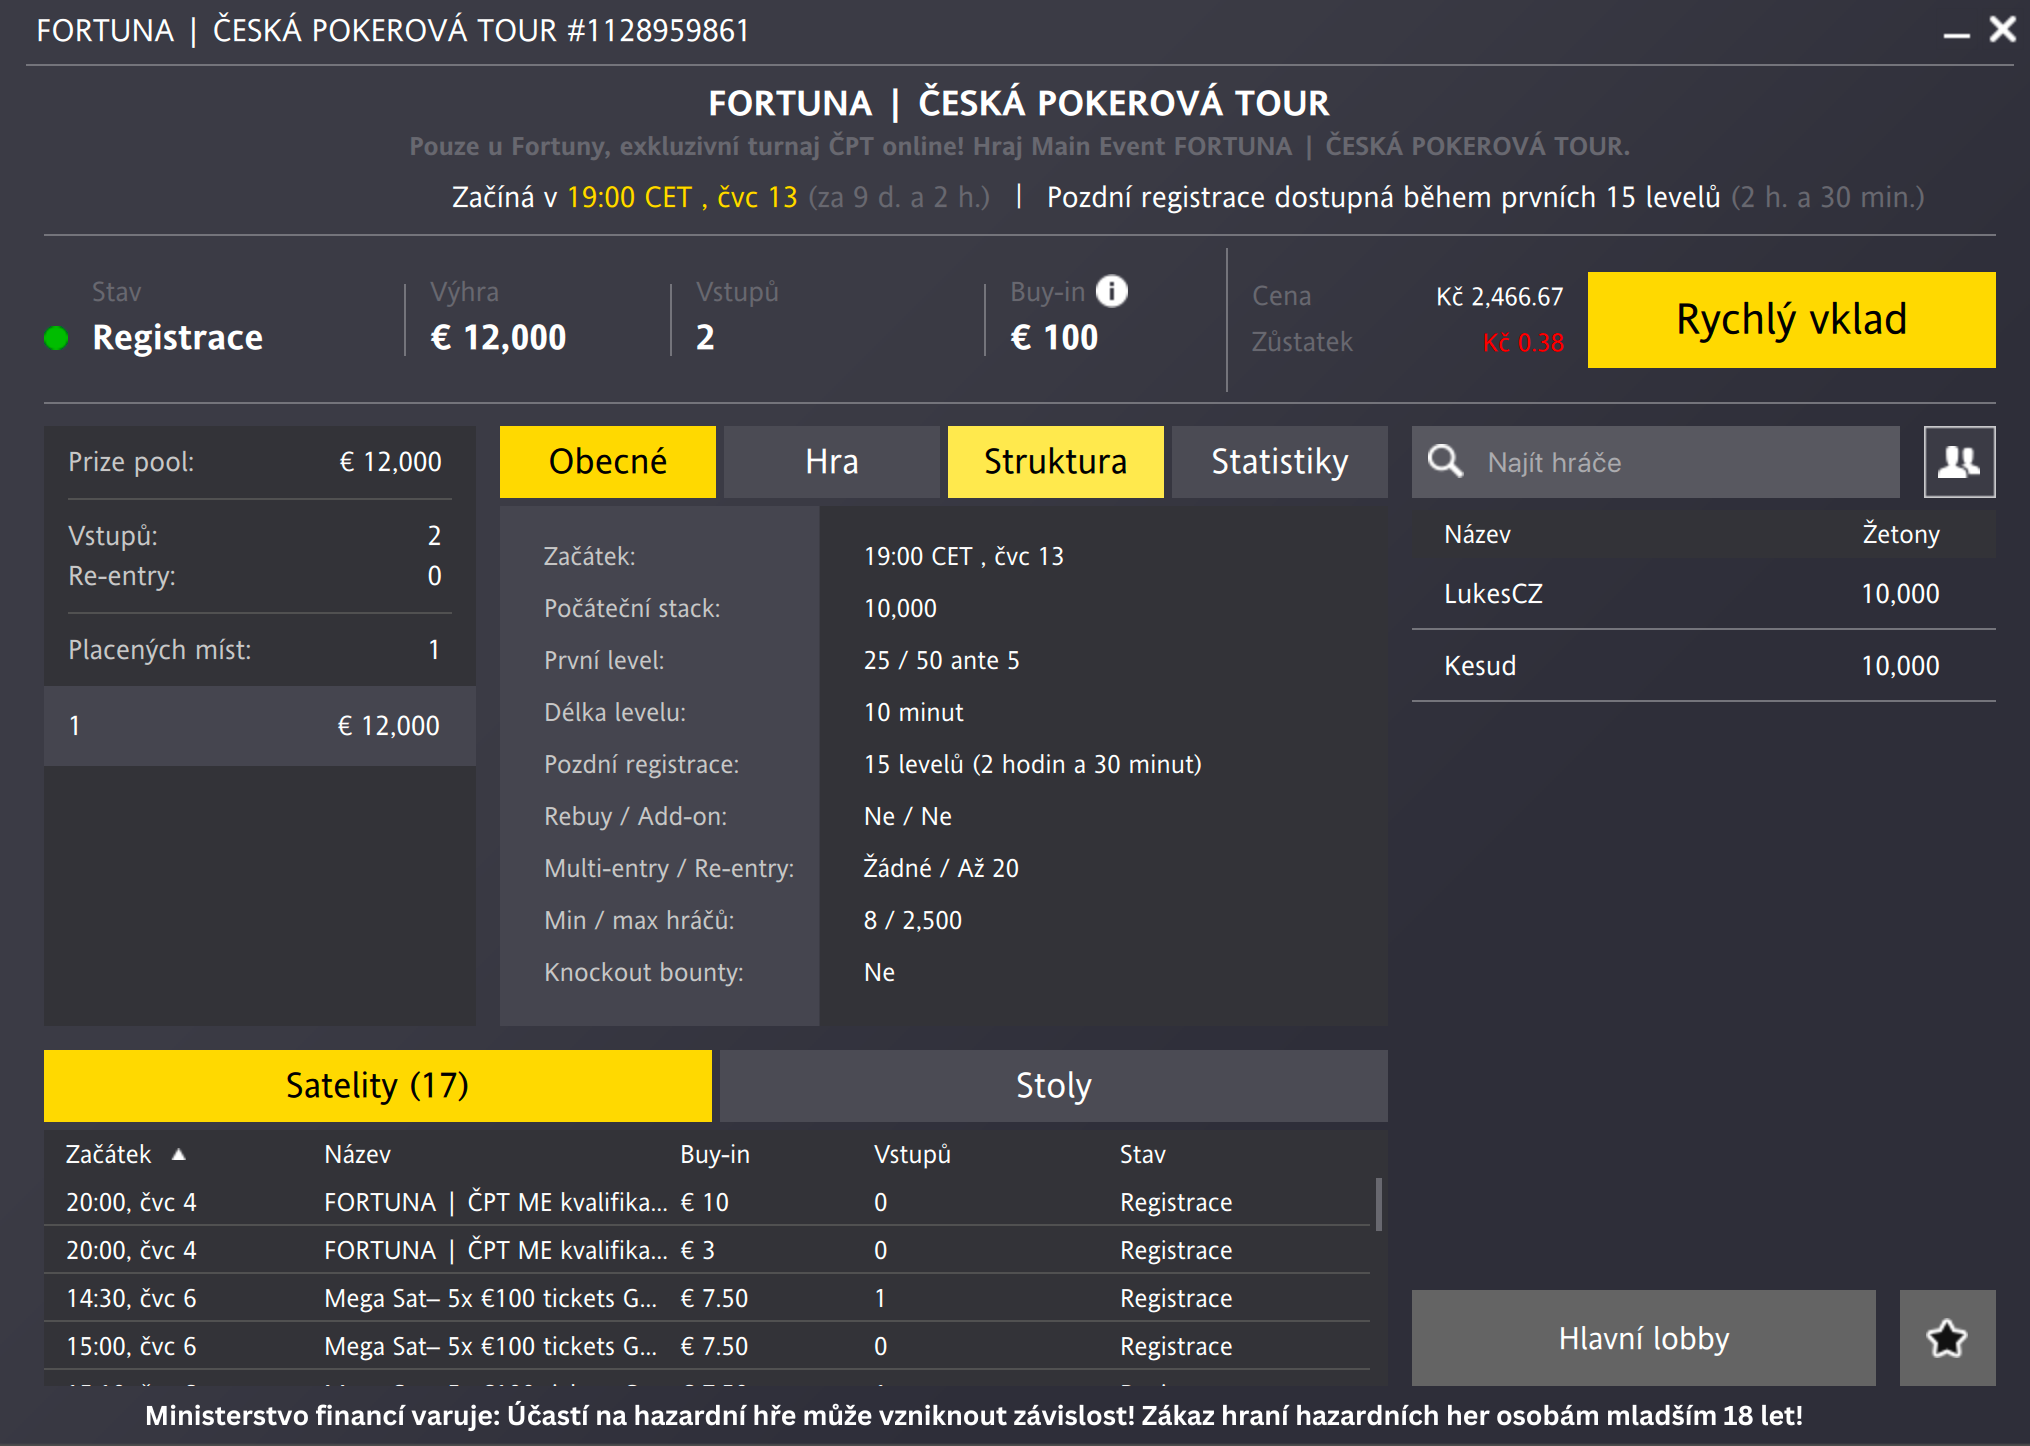This screenshot has width=2030, height=1446.
Task: Select the Struktura tab
Action: click(x=1054, y=462)
